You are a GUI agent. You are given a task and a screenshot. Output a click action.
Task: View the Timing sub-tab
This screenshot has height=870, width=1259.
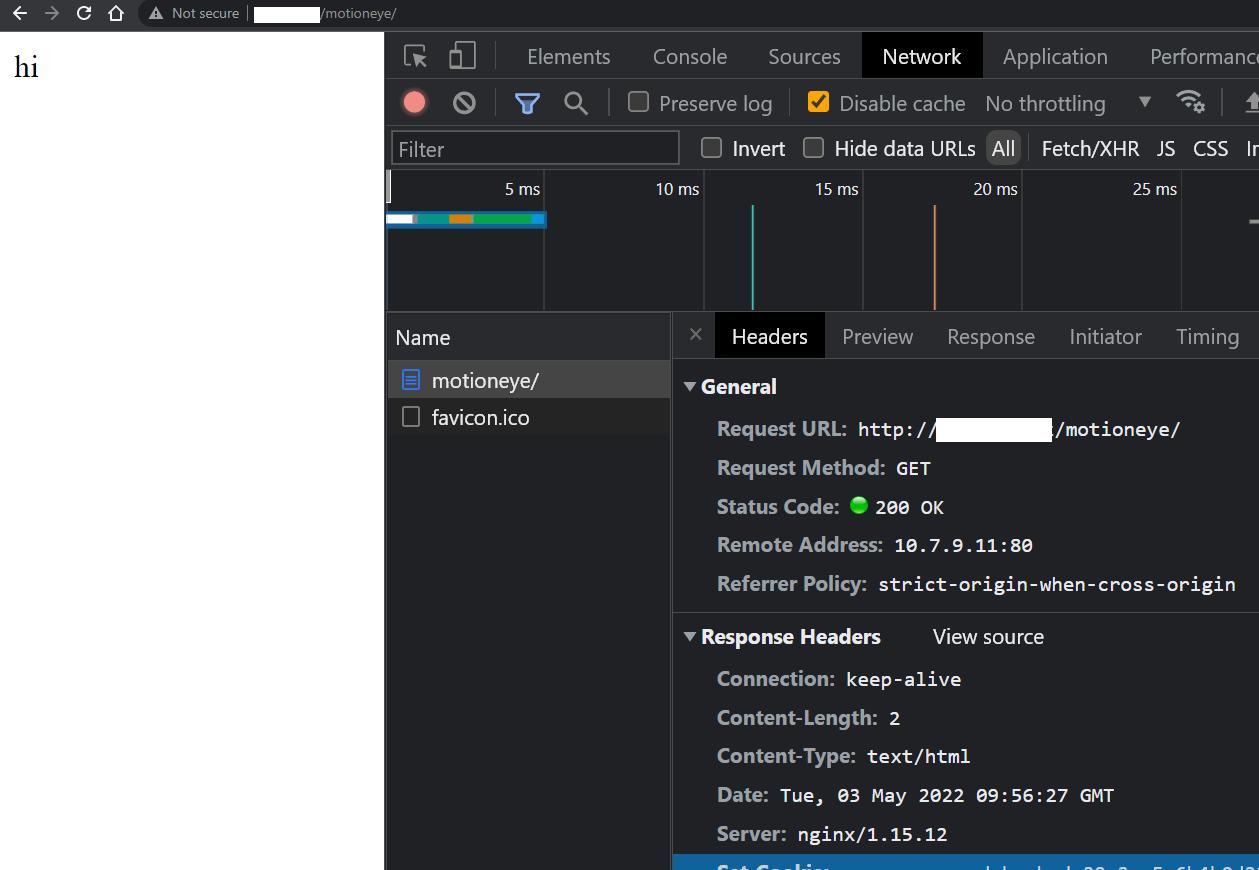[x=1207, y=336]
